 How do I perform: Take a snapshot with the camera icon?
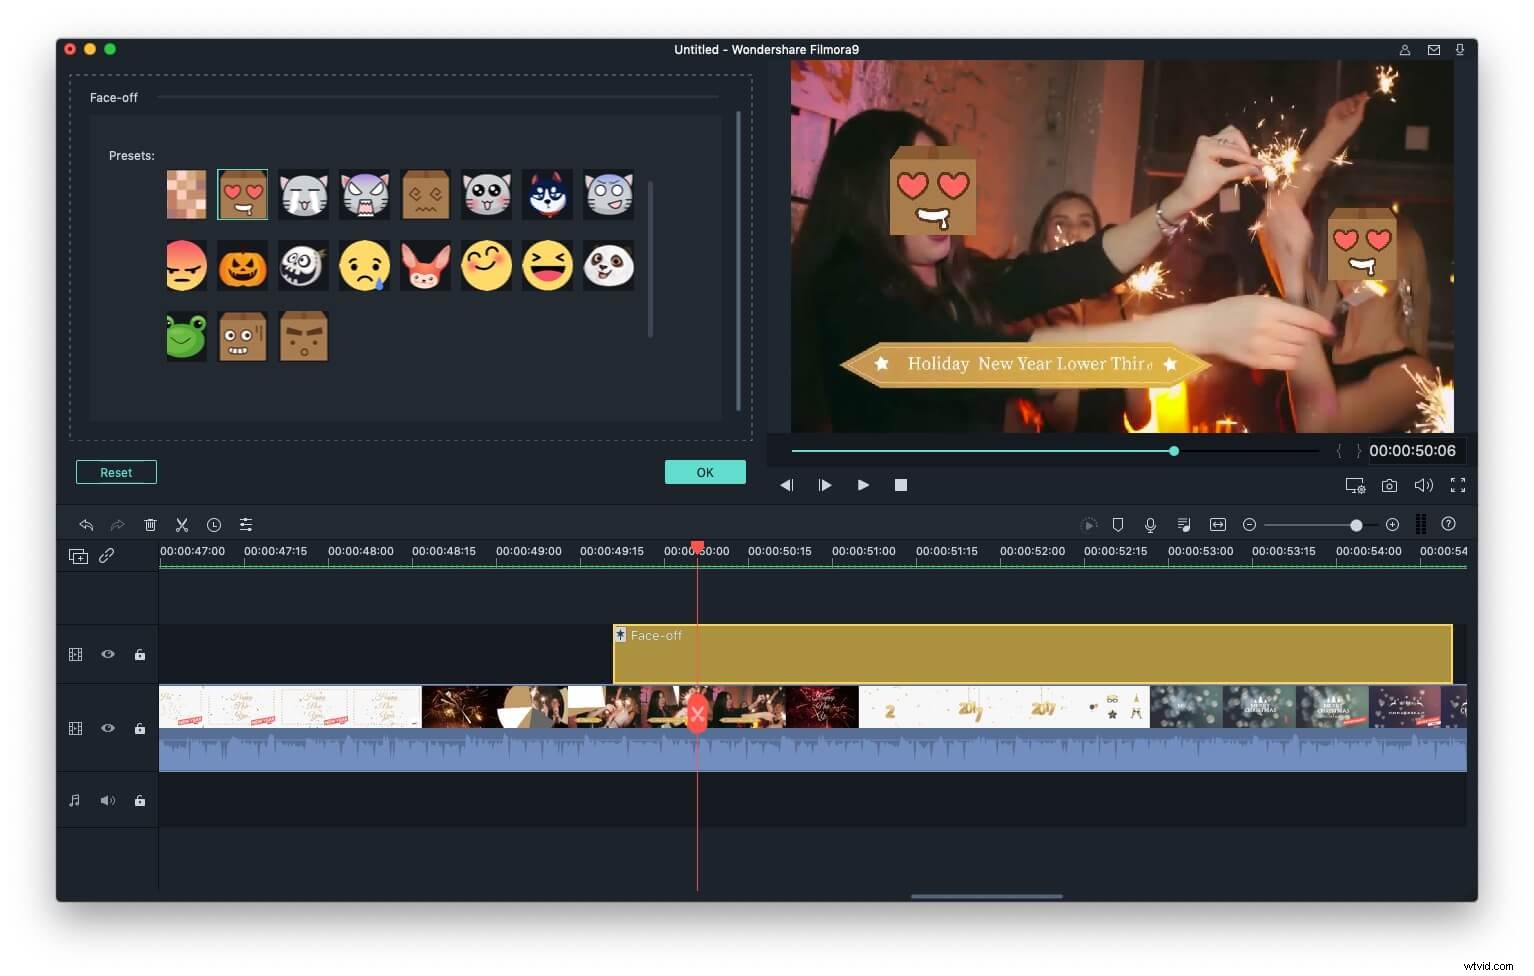click(x=1389, y=485)
